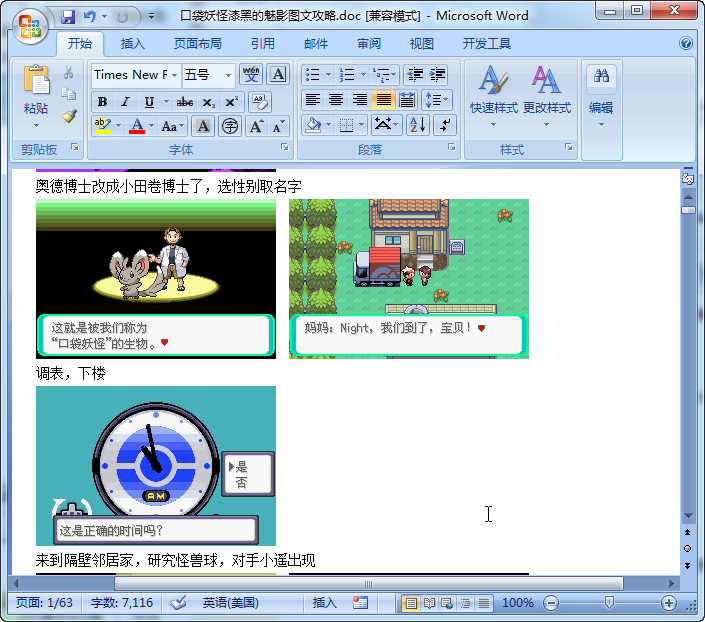Save the document from quick access toolbar
Image resolution: width=705 pixels, height=622 pixels.
tap(68, 17)
